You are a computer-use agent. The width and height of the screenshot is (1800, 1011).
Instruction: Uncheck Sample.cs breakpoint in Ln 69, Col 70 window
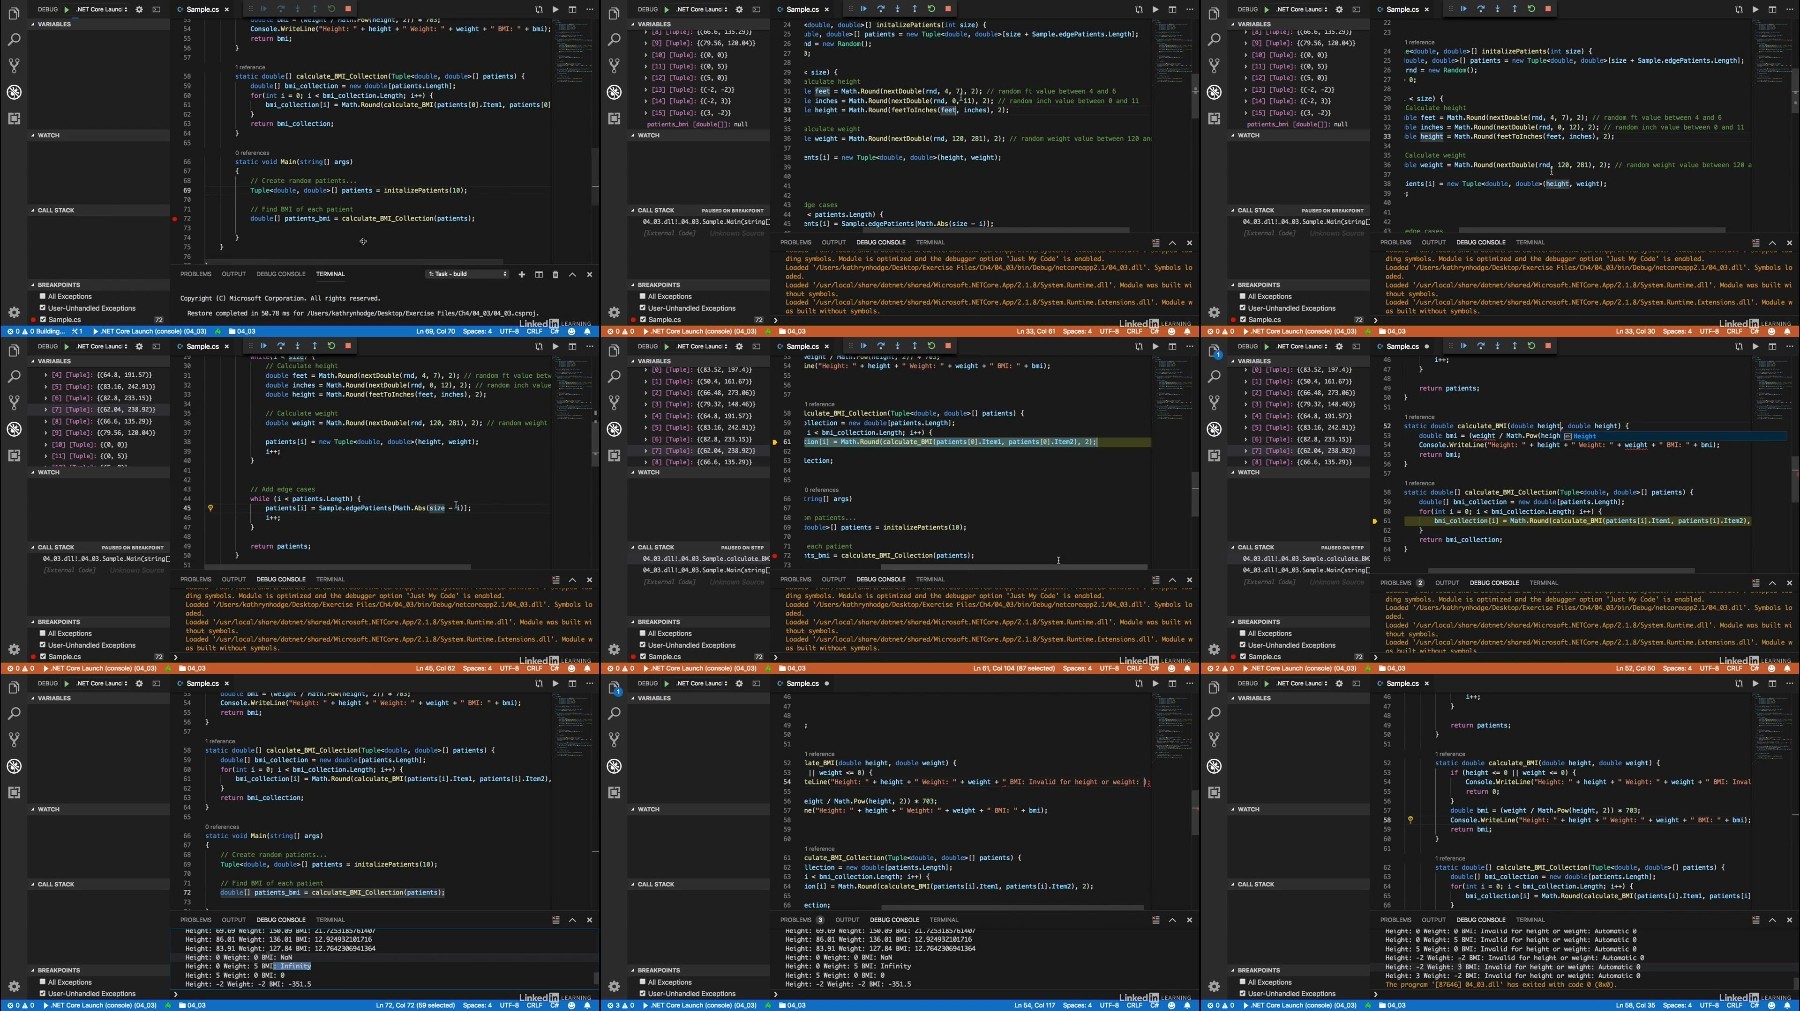click(x=42, y=320)
